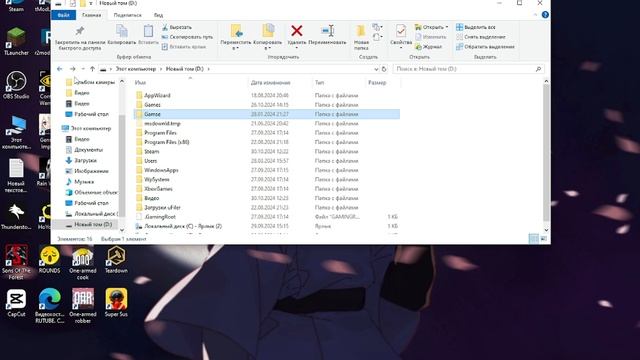Select the CapCut desktop icon
640x360 pixels.
coord(16,302)
